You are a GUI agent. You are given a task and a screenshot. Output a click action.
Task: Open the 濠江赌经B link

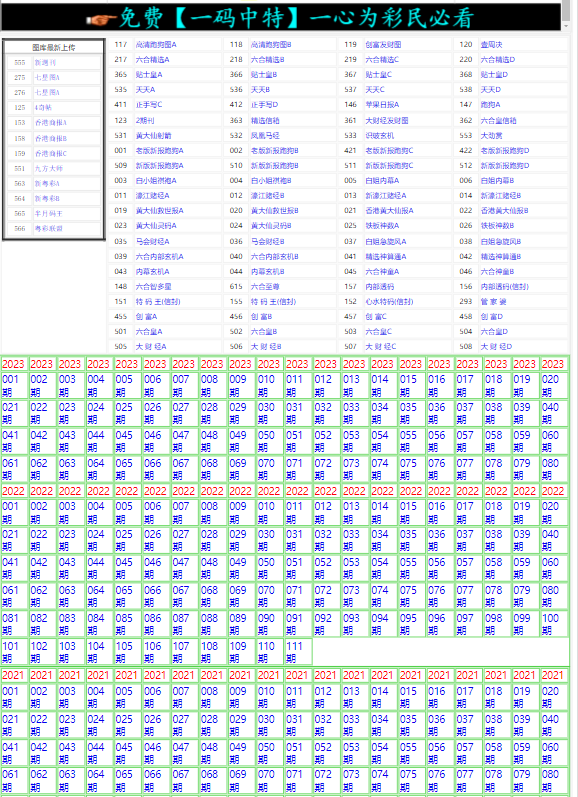tap(267, 196)
